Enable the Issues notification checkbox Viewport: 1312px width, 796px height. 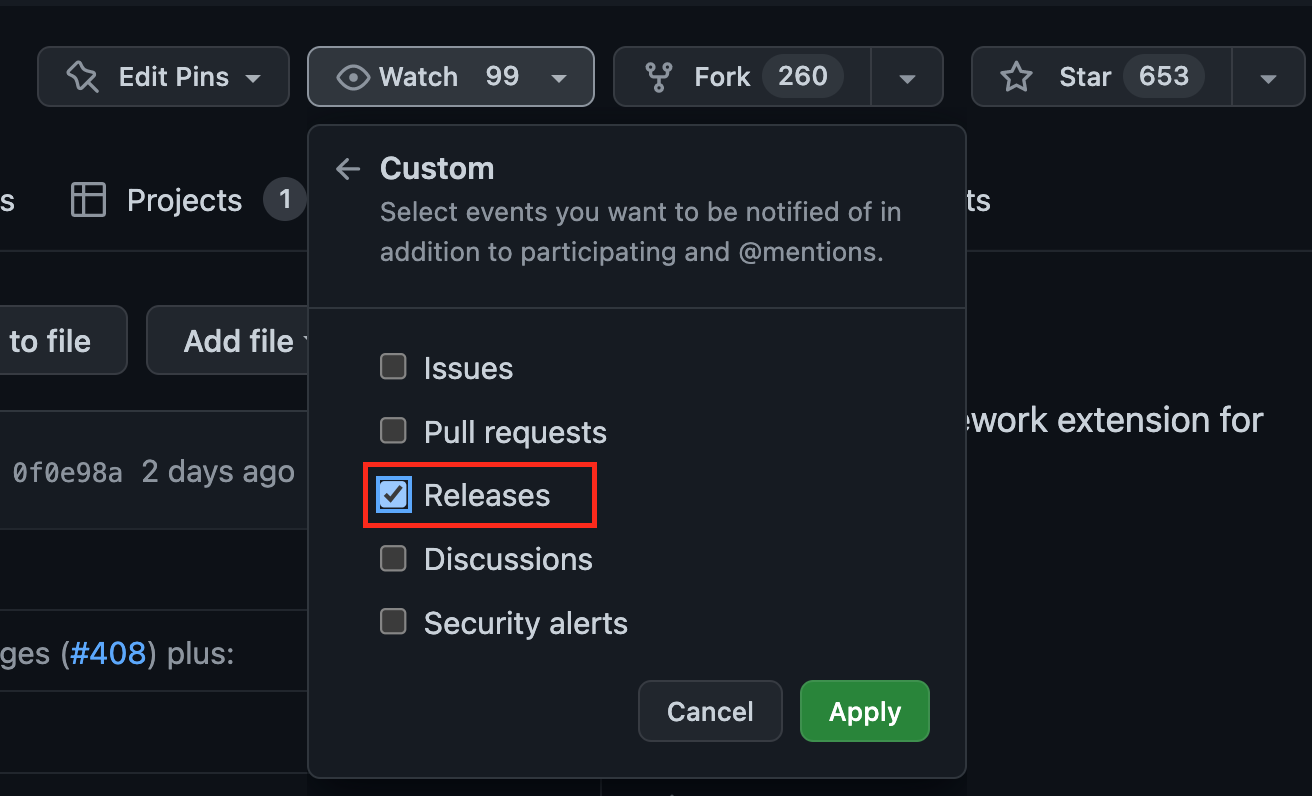tap(393, 366)
